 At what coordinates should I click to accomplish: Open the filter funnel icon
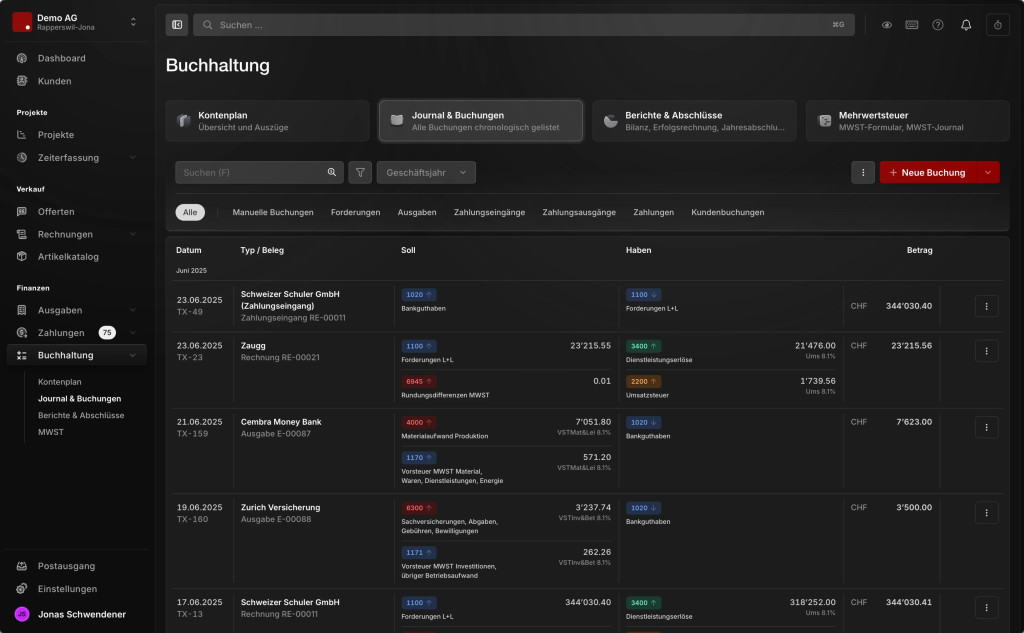(360, 172)
